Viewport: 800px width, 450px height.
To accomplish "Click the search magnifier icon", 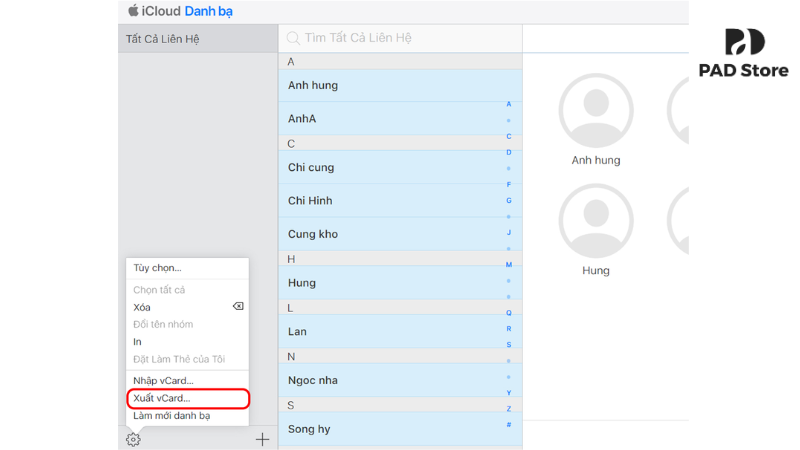I will click(x=293, y=38).
